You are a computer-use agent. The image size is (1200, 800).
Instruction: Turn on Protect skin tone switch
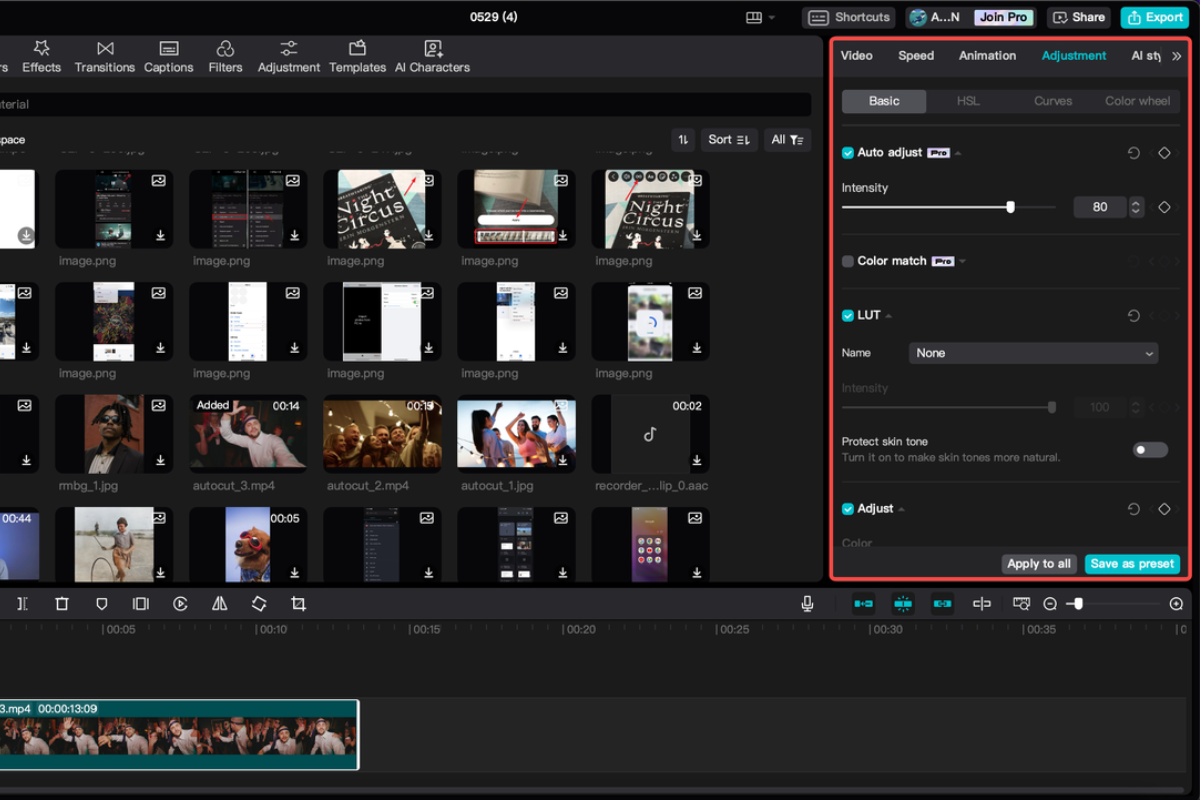(x=1149, y=450)
